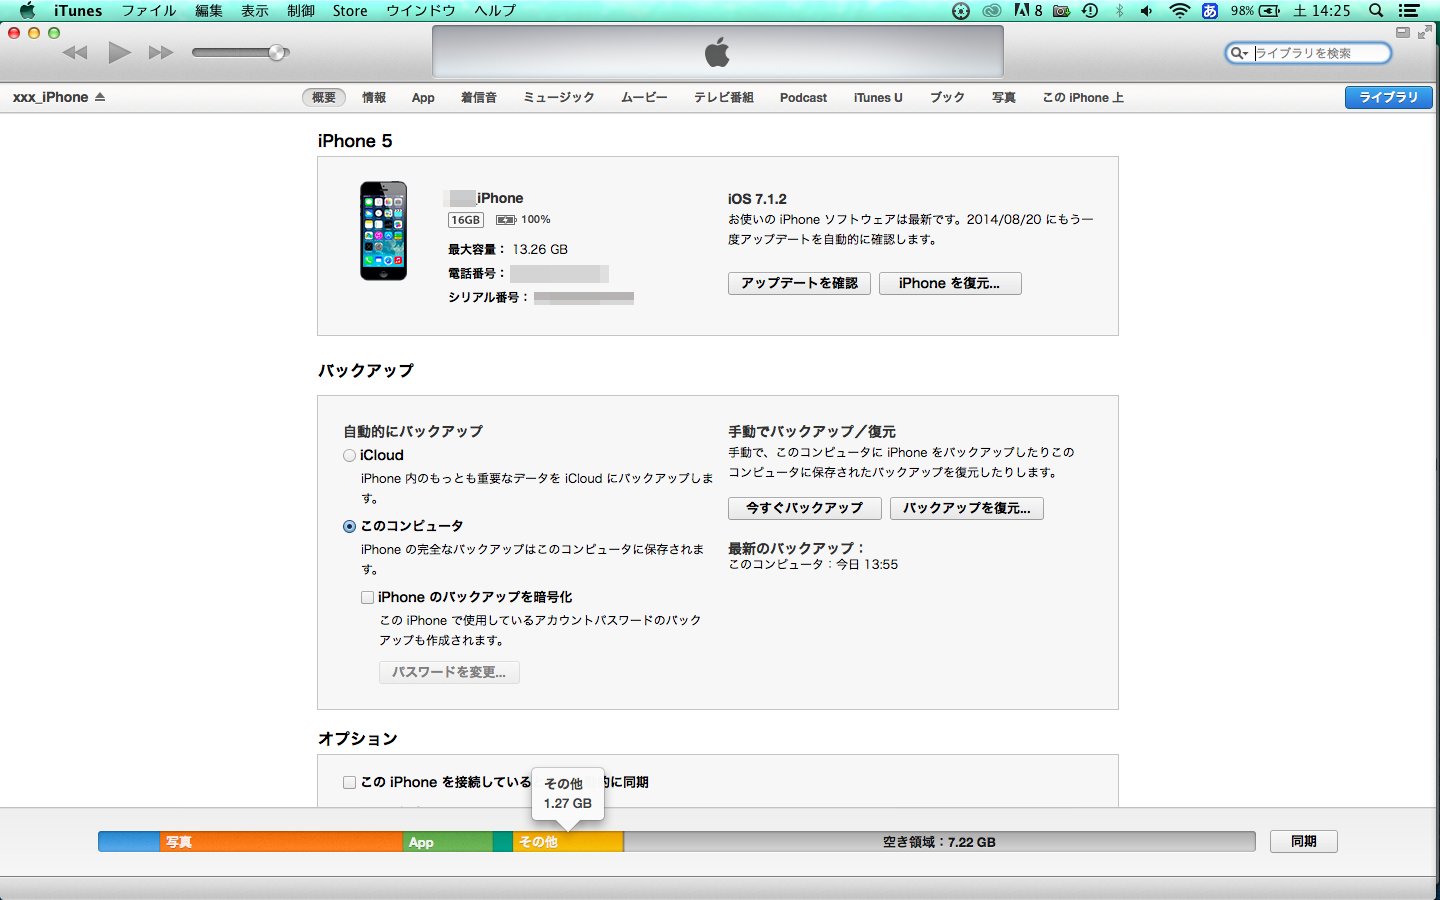The image size is (1440, 900).
Task: Click the 16GB capacity badge
Action: pos(466,220)
